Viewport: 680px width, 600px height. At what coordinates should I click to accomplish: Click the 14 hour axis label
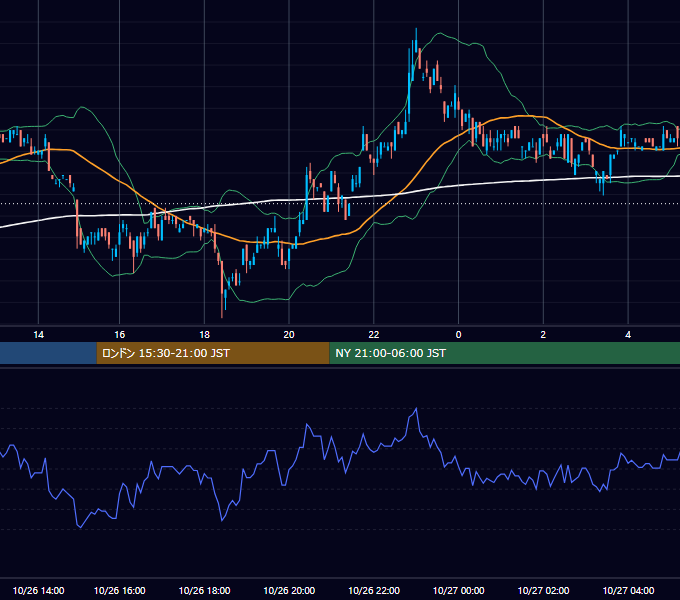39,335
